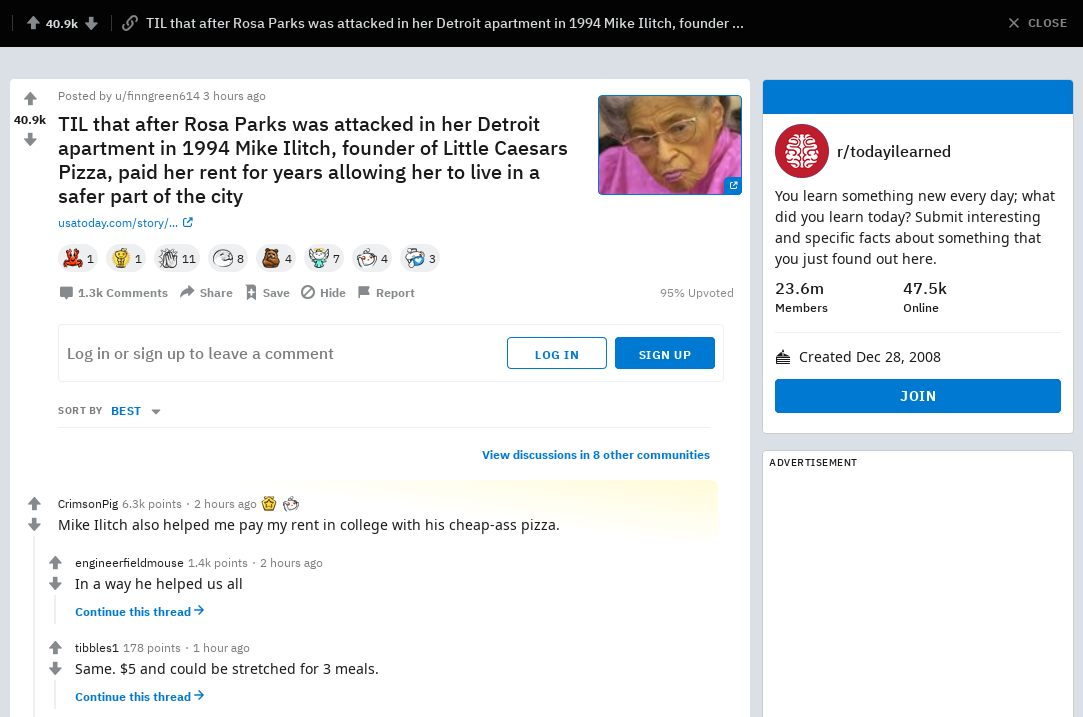Image resolution: width=1083 pixels, height=717 pixels.
Task: Click the '47.5k Online' count
Action: [x=925, y=297]
